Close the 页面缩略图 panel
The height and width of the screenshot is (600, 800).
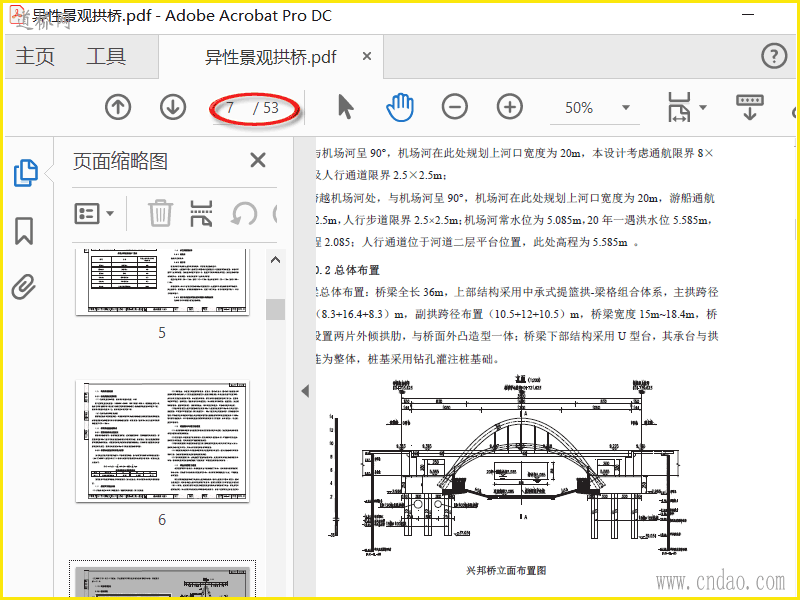[x=258, y=160]
